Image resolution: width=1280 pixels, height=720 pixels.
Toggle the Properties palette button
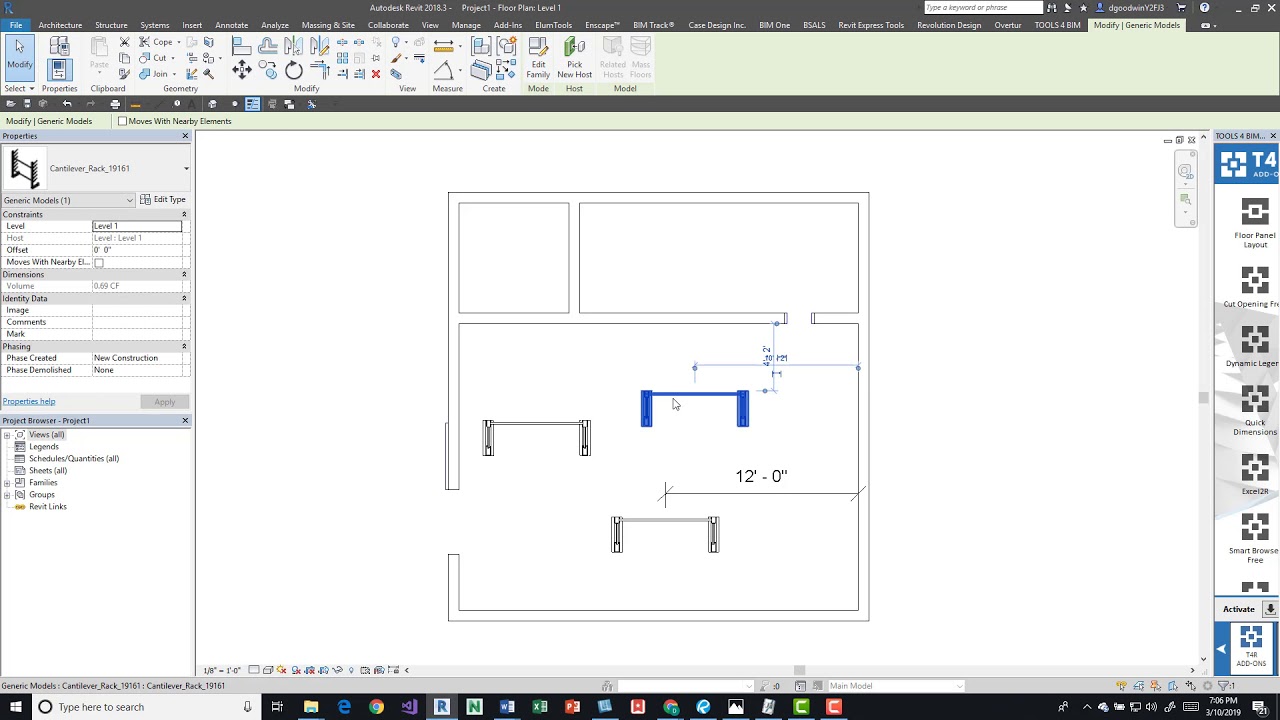tap(59, 69)
